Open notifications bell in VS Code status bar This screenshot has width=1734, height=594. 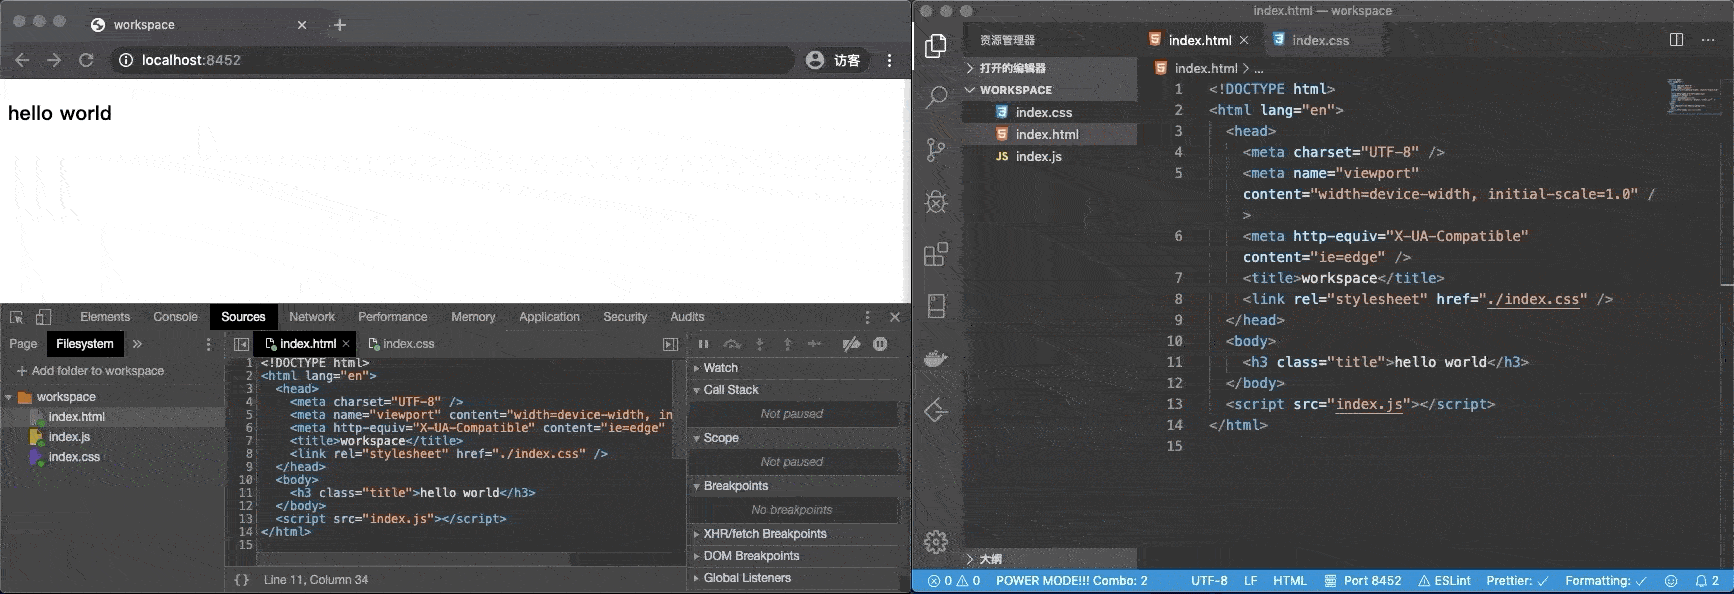[1707, 581]
